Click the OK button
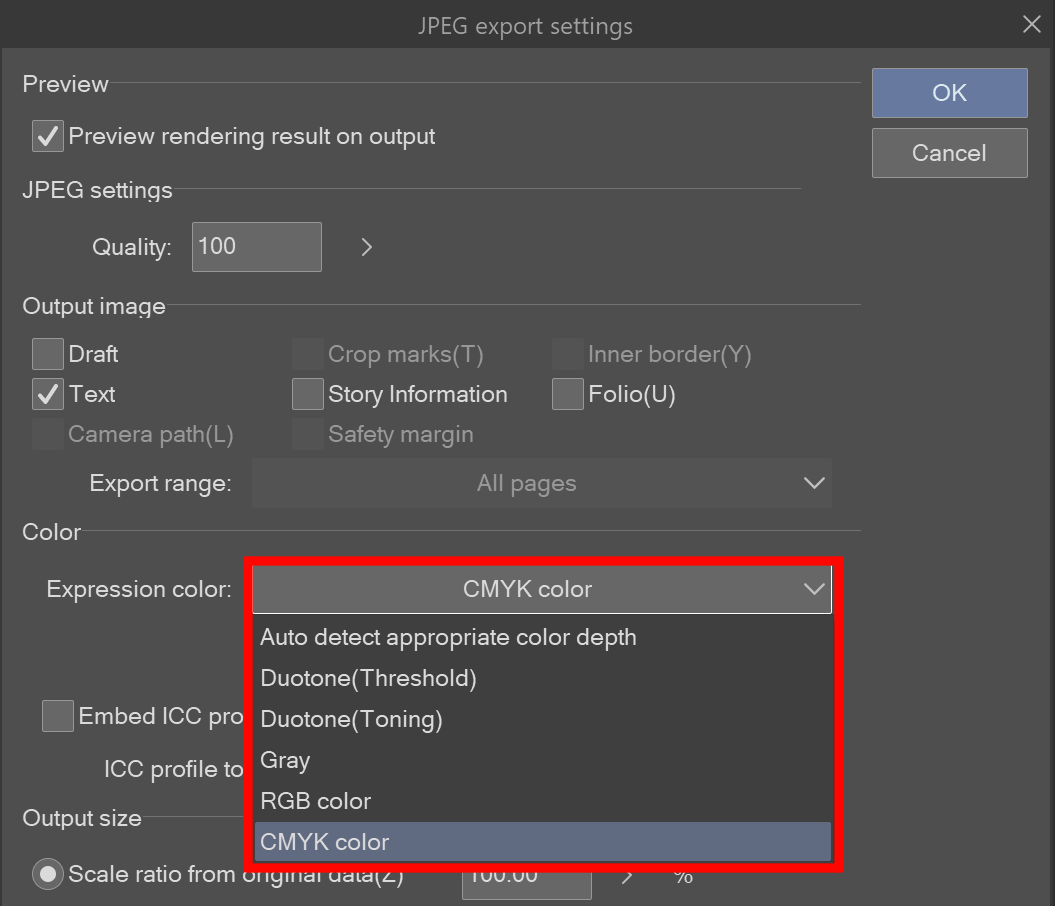This screenshot has height=906, width=1055. 949,93
